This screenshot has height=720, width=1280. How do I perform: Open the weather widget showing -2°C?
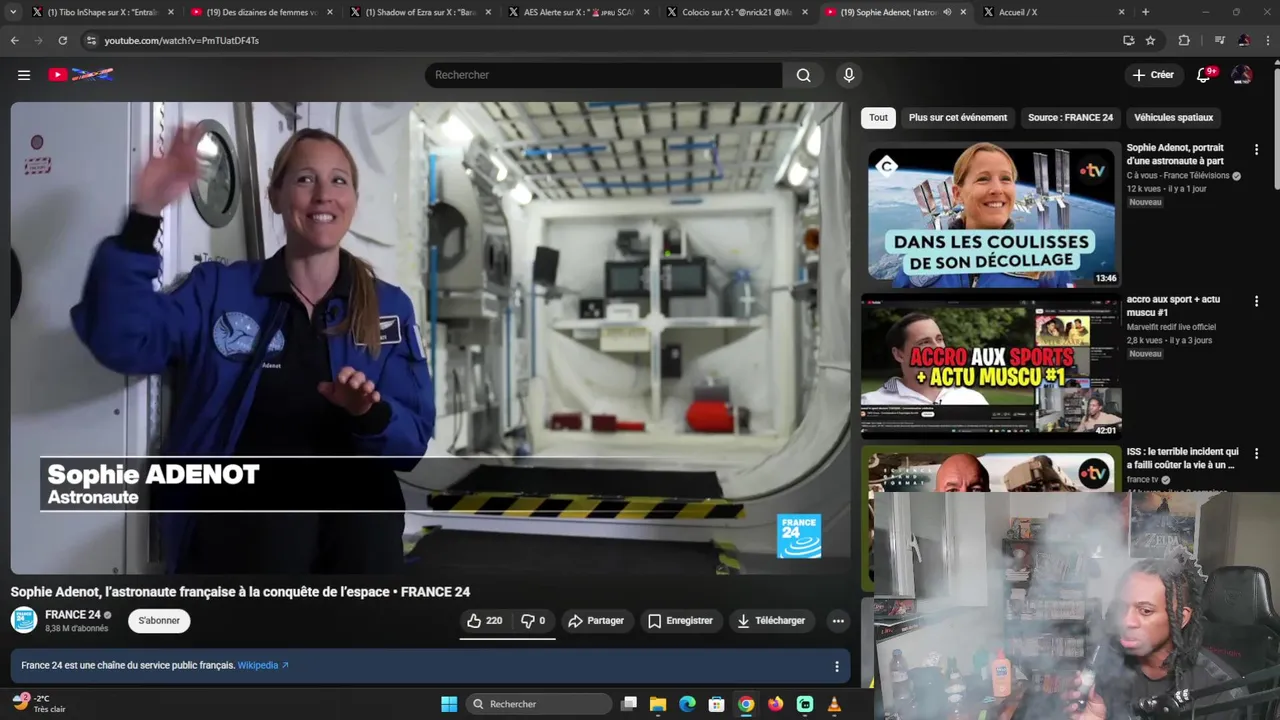pos(38,704)
